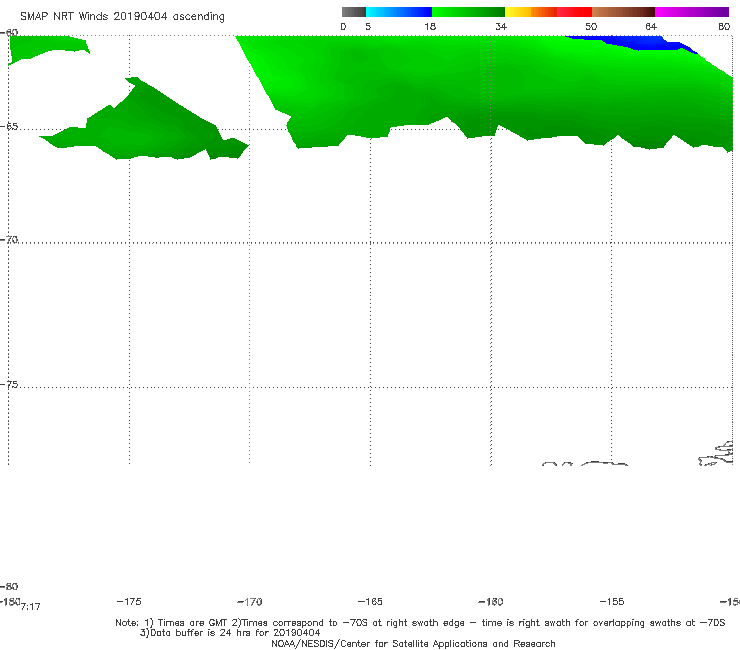Click the scale label 50
This screenshot has width=740, height=650.
click(591, 26)
